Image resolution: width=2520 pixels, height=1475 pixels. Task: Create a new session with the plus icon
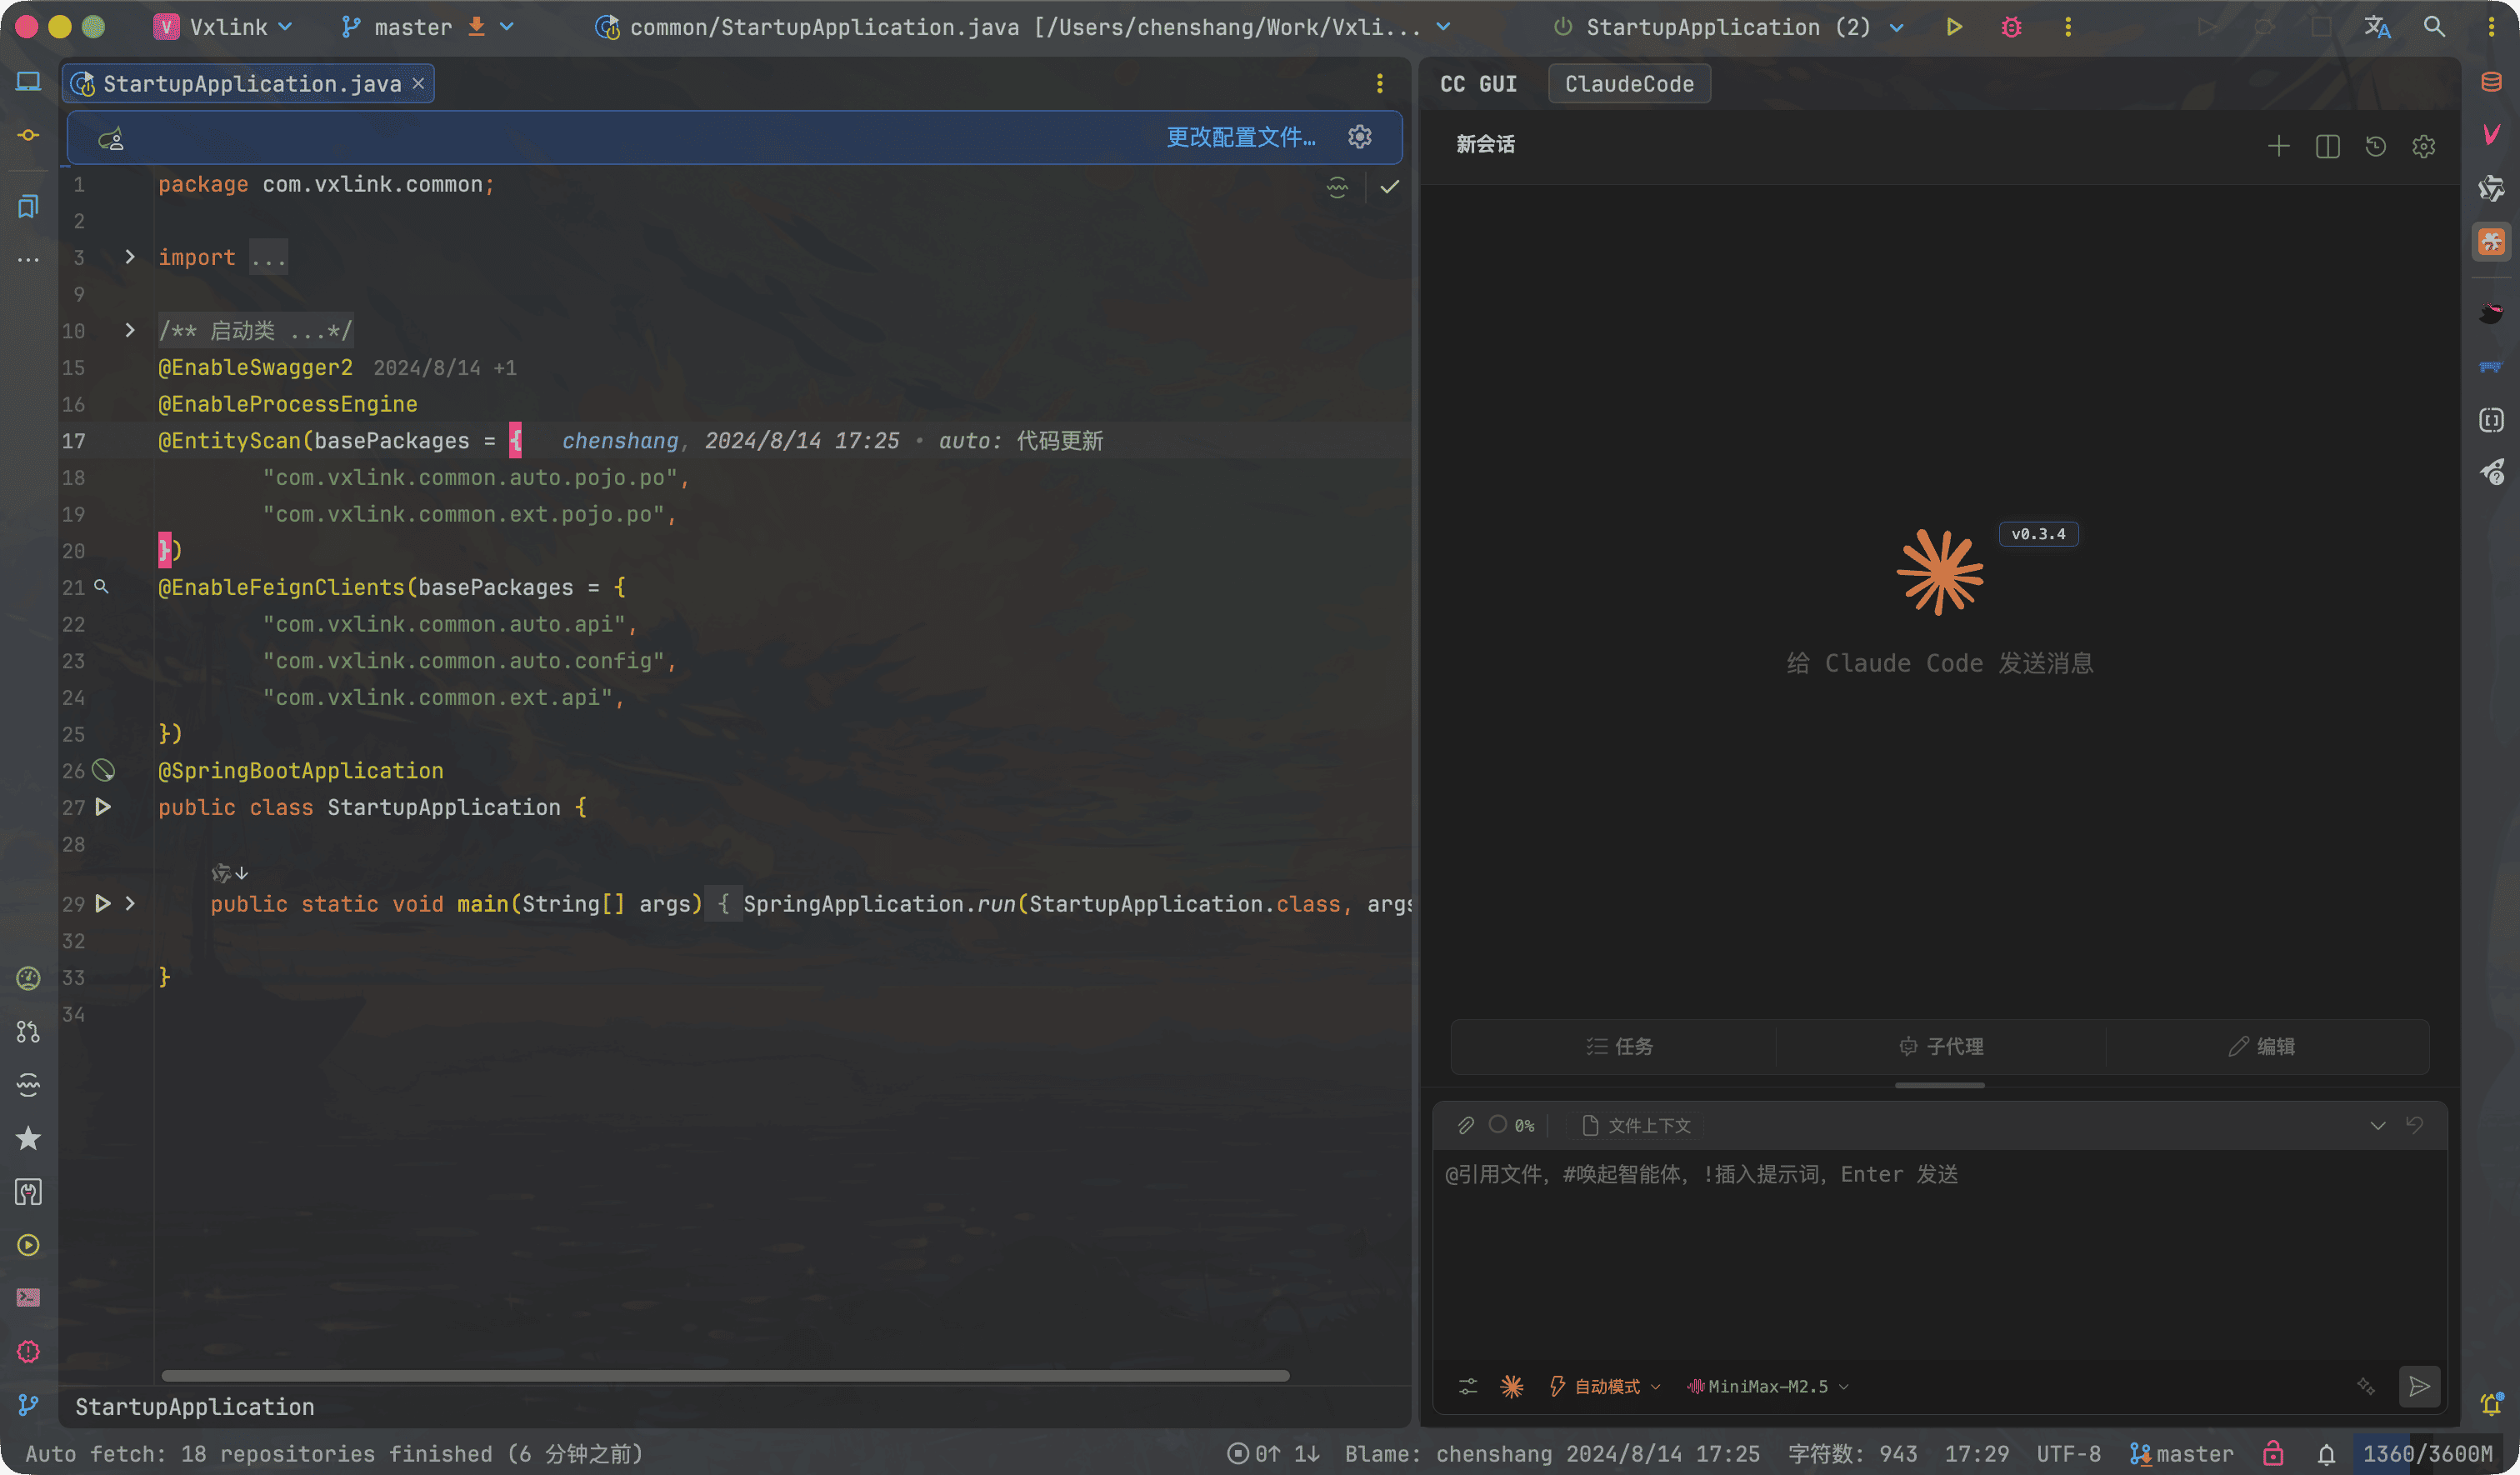pyautogui.click(x=2278, y=146)
